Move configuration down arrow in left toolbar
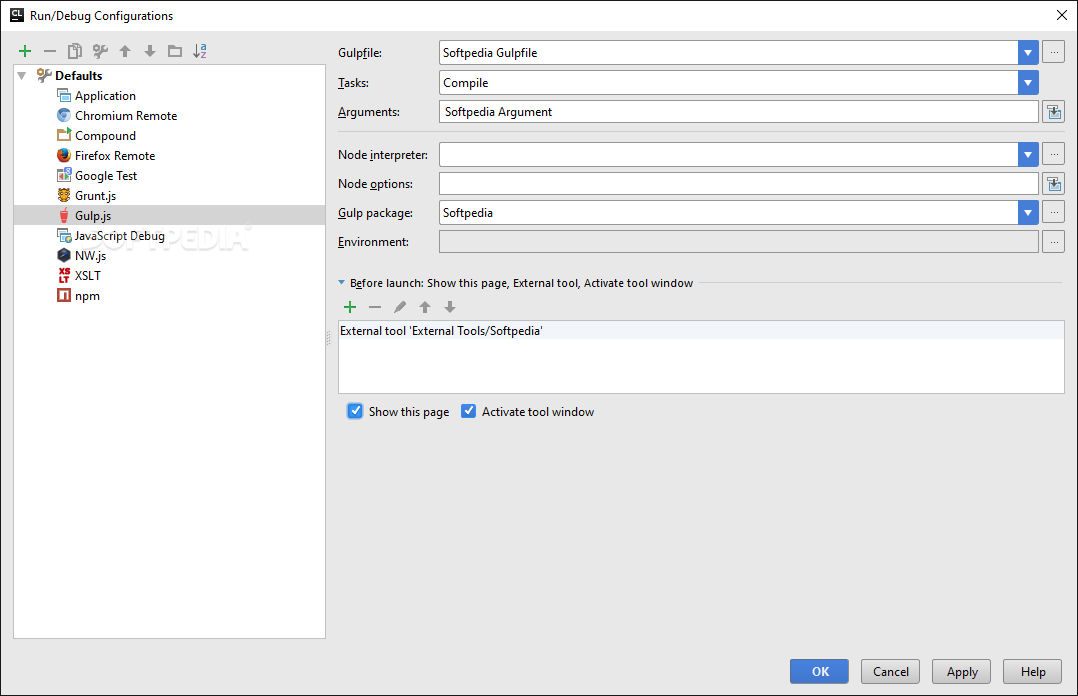 tap(150, 51)
